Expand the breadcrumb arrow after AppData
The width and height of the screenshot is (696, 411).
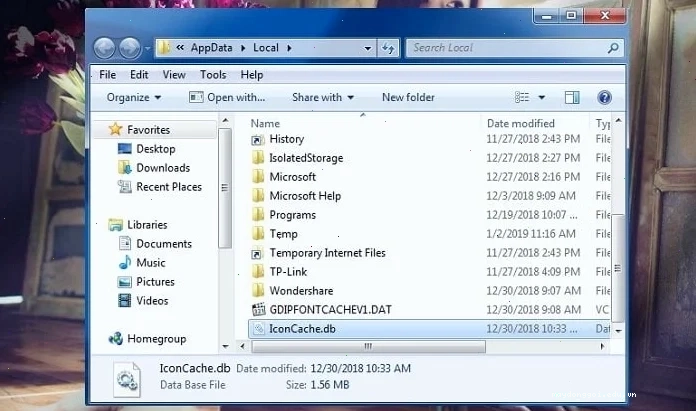click(x=243, y=48)
